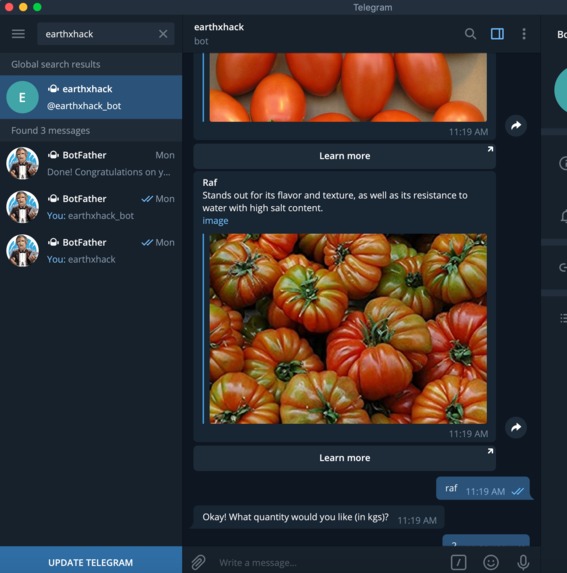This screenshot has width=567, height=573.
Task: Click the green macOS fullscreen button
Action: coord(37,7)
